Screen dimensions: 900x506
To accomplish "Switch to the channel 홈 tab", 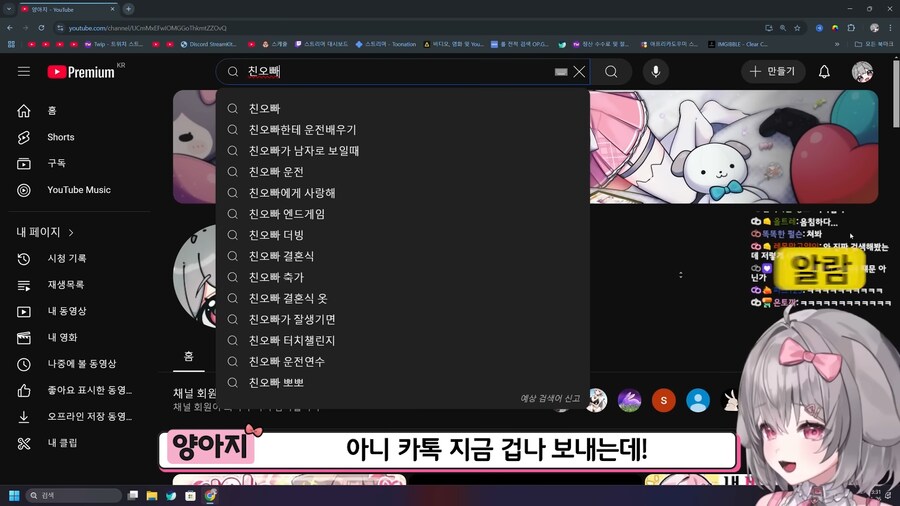I will 188,357.
